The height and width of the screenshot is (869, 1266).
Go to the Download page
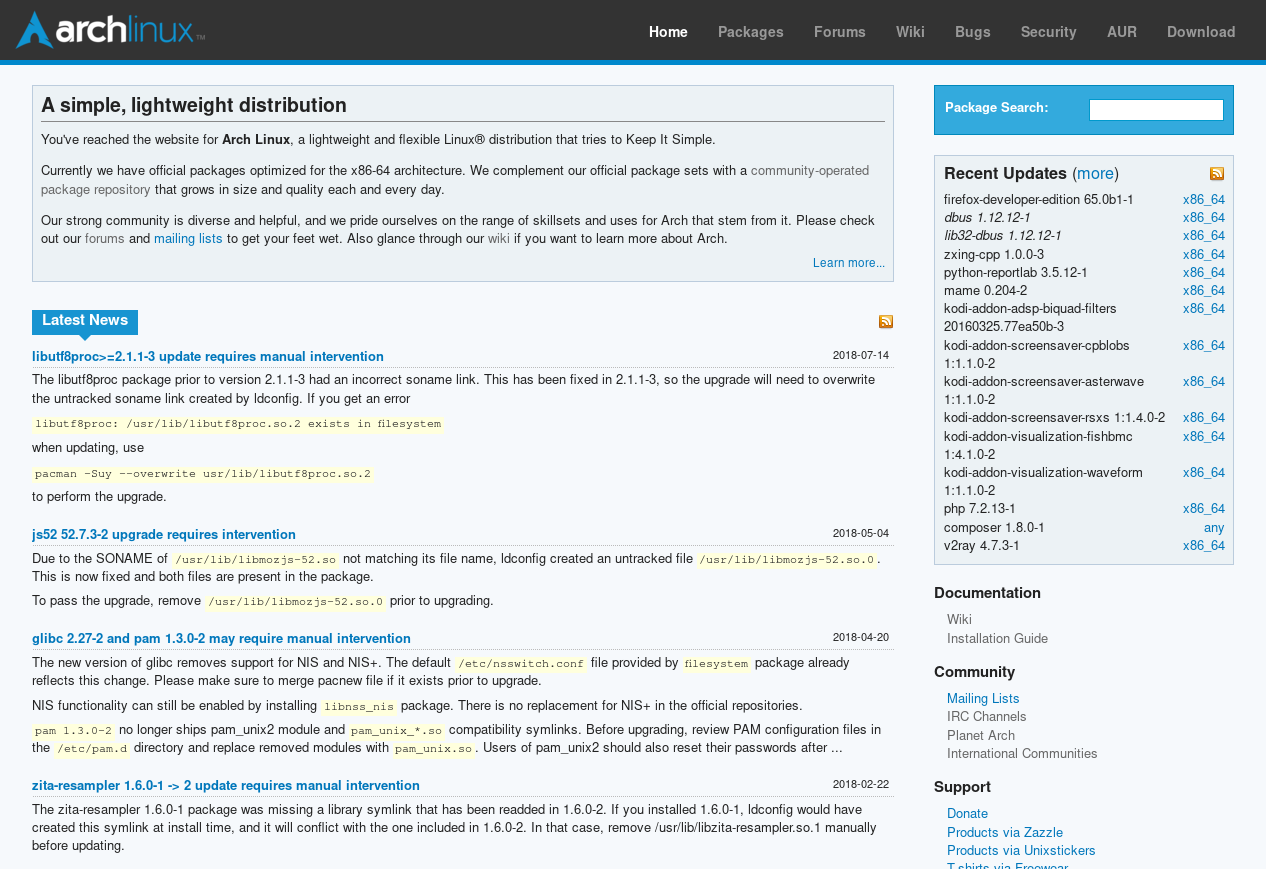pos(1200,33)
